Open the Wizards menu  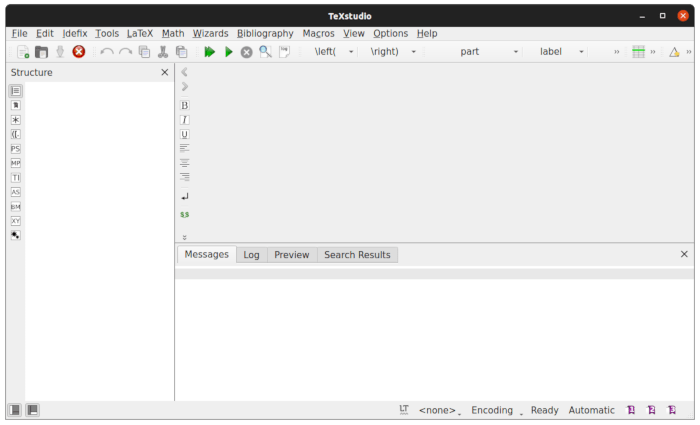coord(210,33)
